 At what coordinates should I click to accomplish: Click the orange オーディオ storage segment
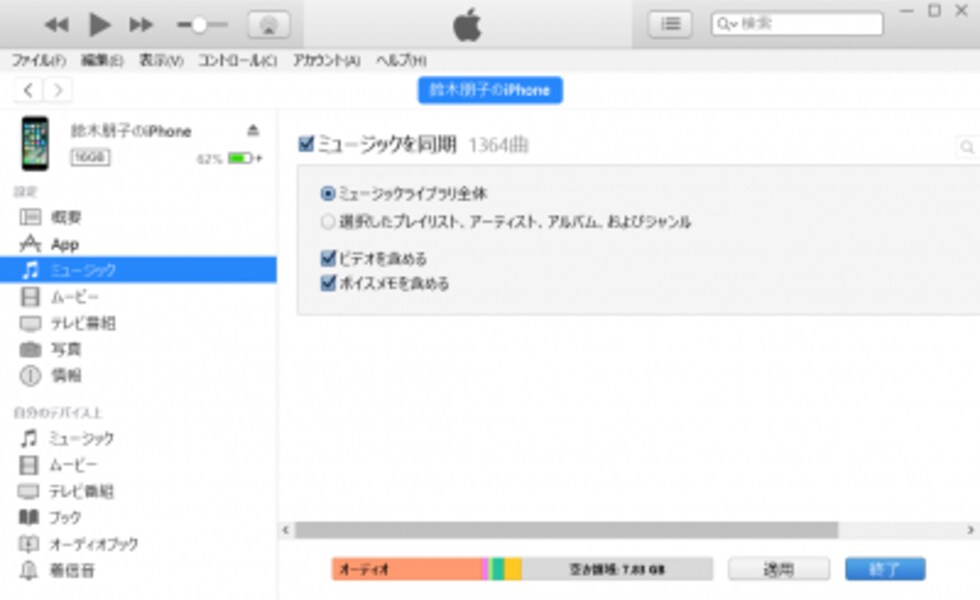pyautogui.click(x=406, y=569)
